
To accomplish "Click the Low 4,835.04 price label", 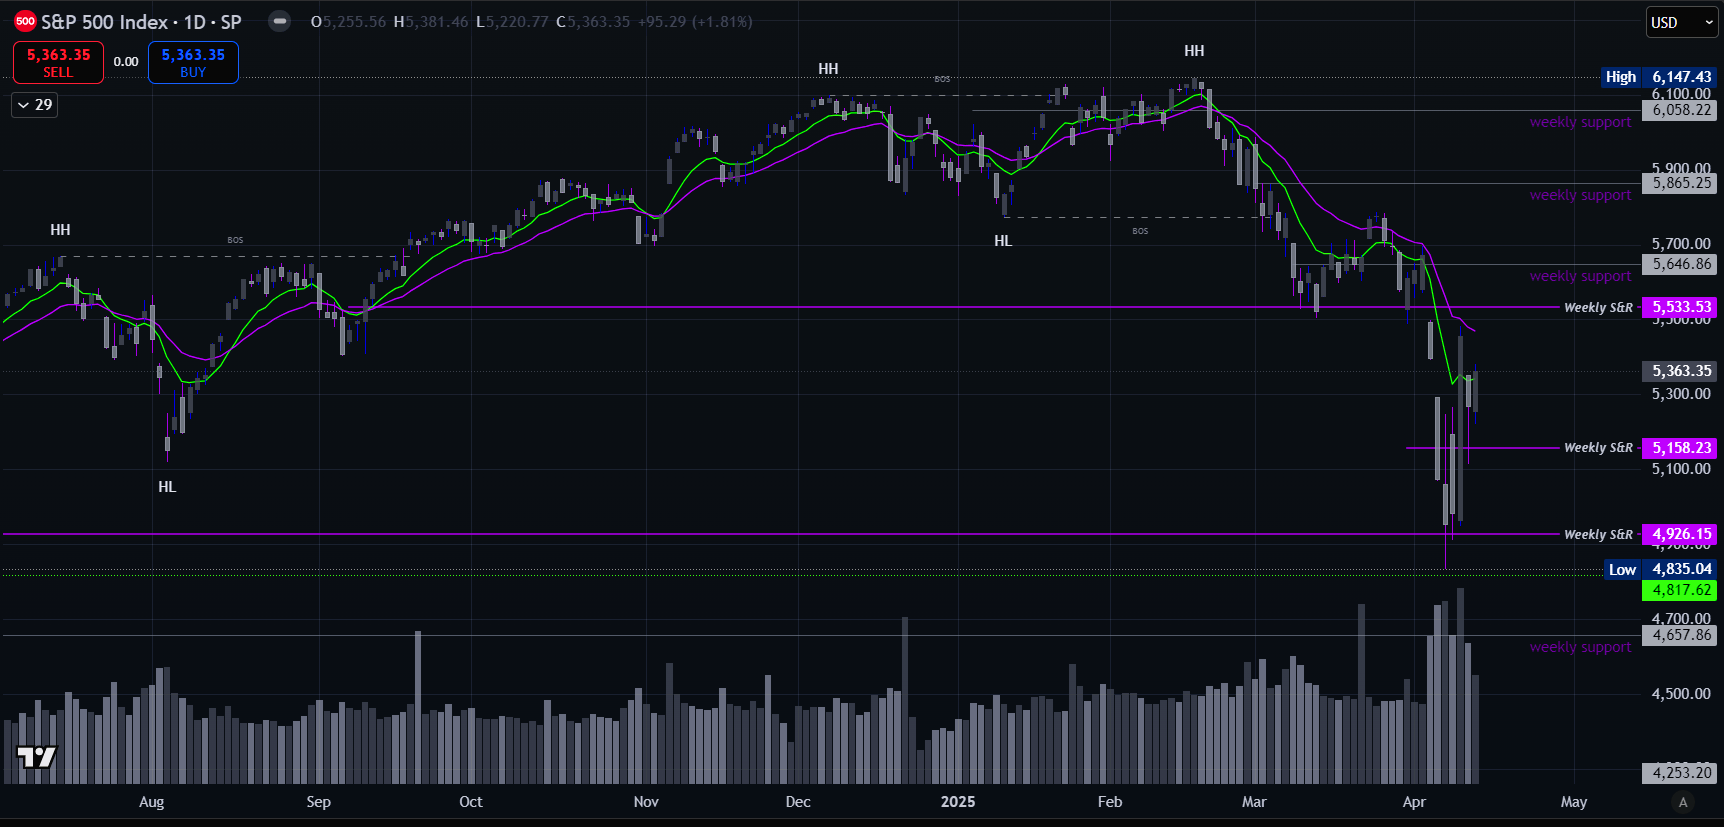I will (1660, 569).
